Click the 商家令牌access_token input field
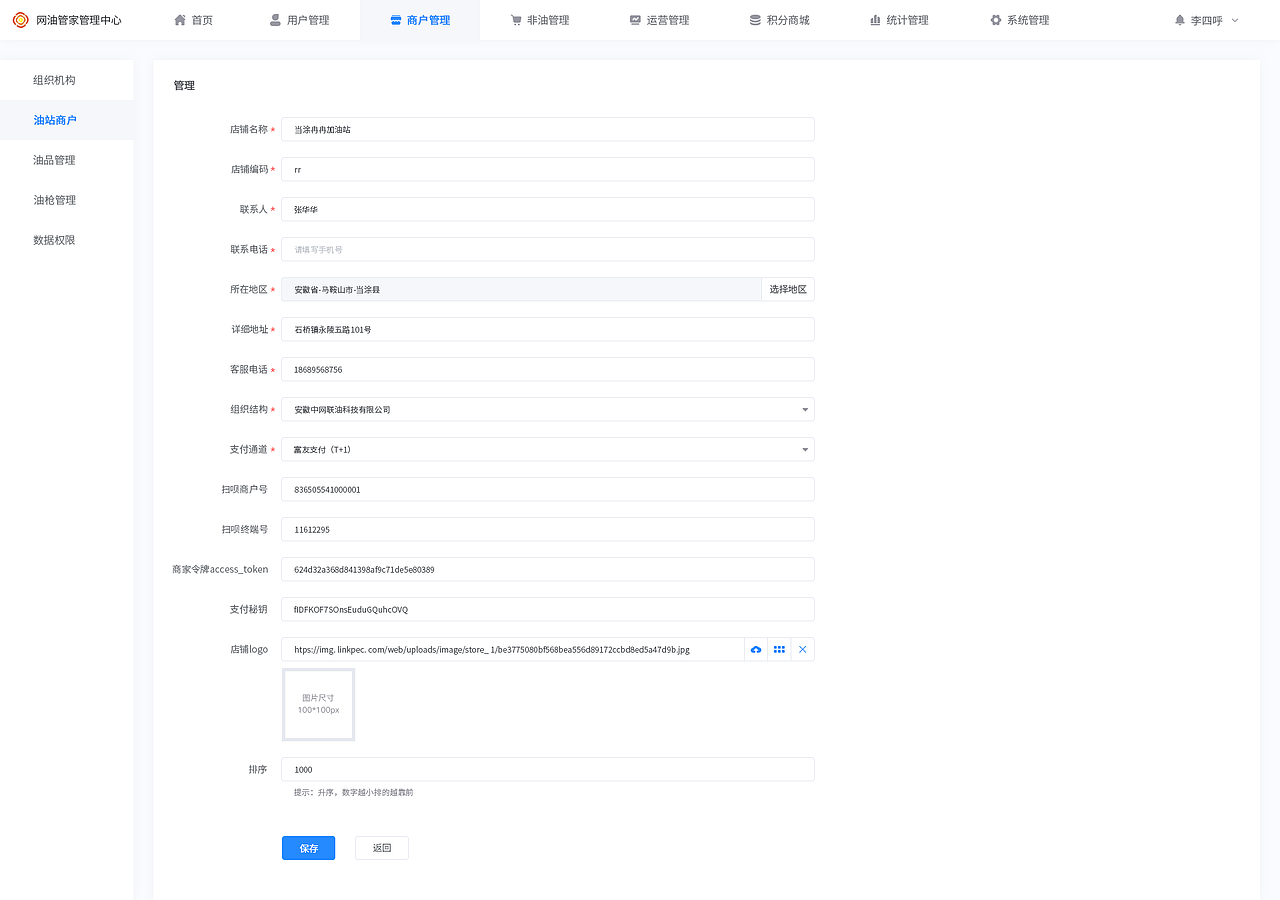 pyautogui.click(x=548, y=569)
